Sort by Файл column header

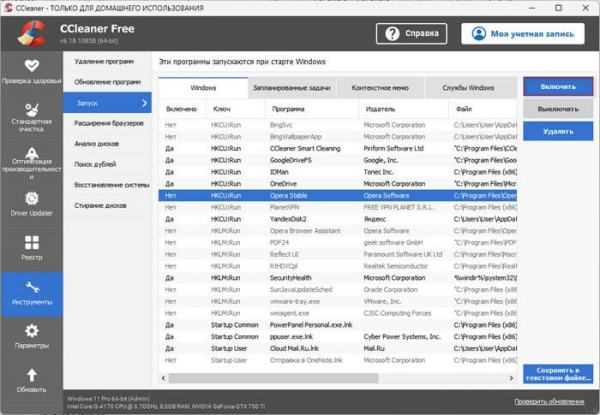(x=483, y=109)
